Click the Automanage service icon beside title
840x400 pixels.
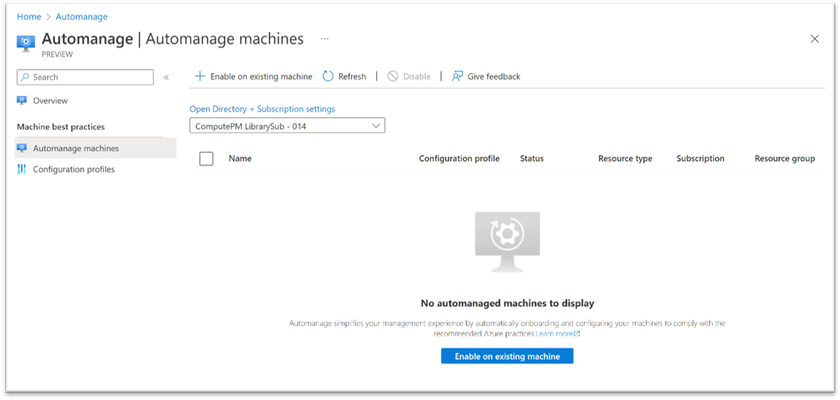26,43
